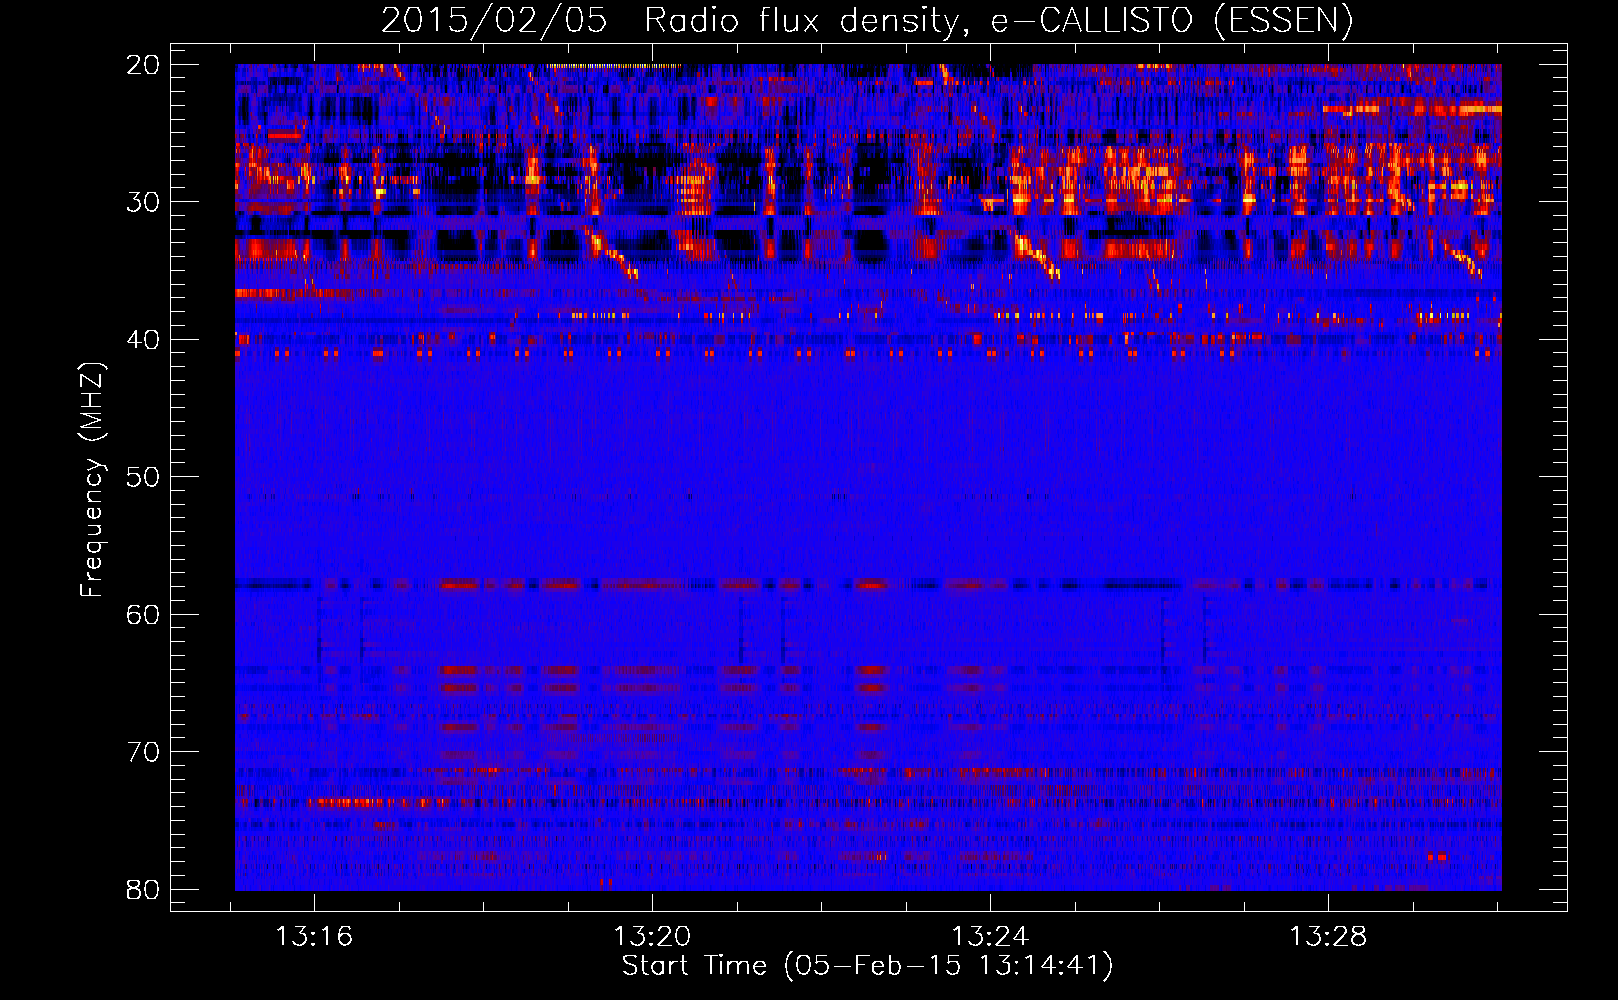The width and height of the screenshot is (1618, 1000).
Task: Click the 80 MHz frequency tick label
Action: 144,890
